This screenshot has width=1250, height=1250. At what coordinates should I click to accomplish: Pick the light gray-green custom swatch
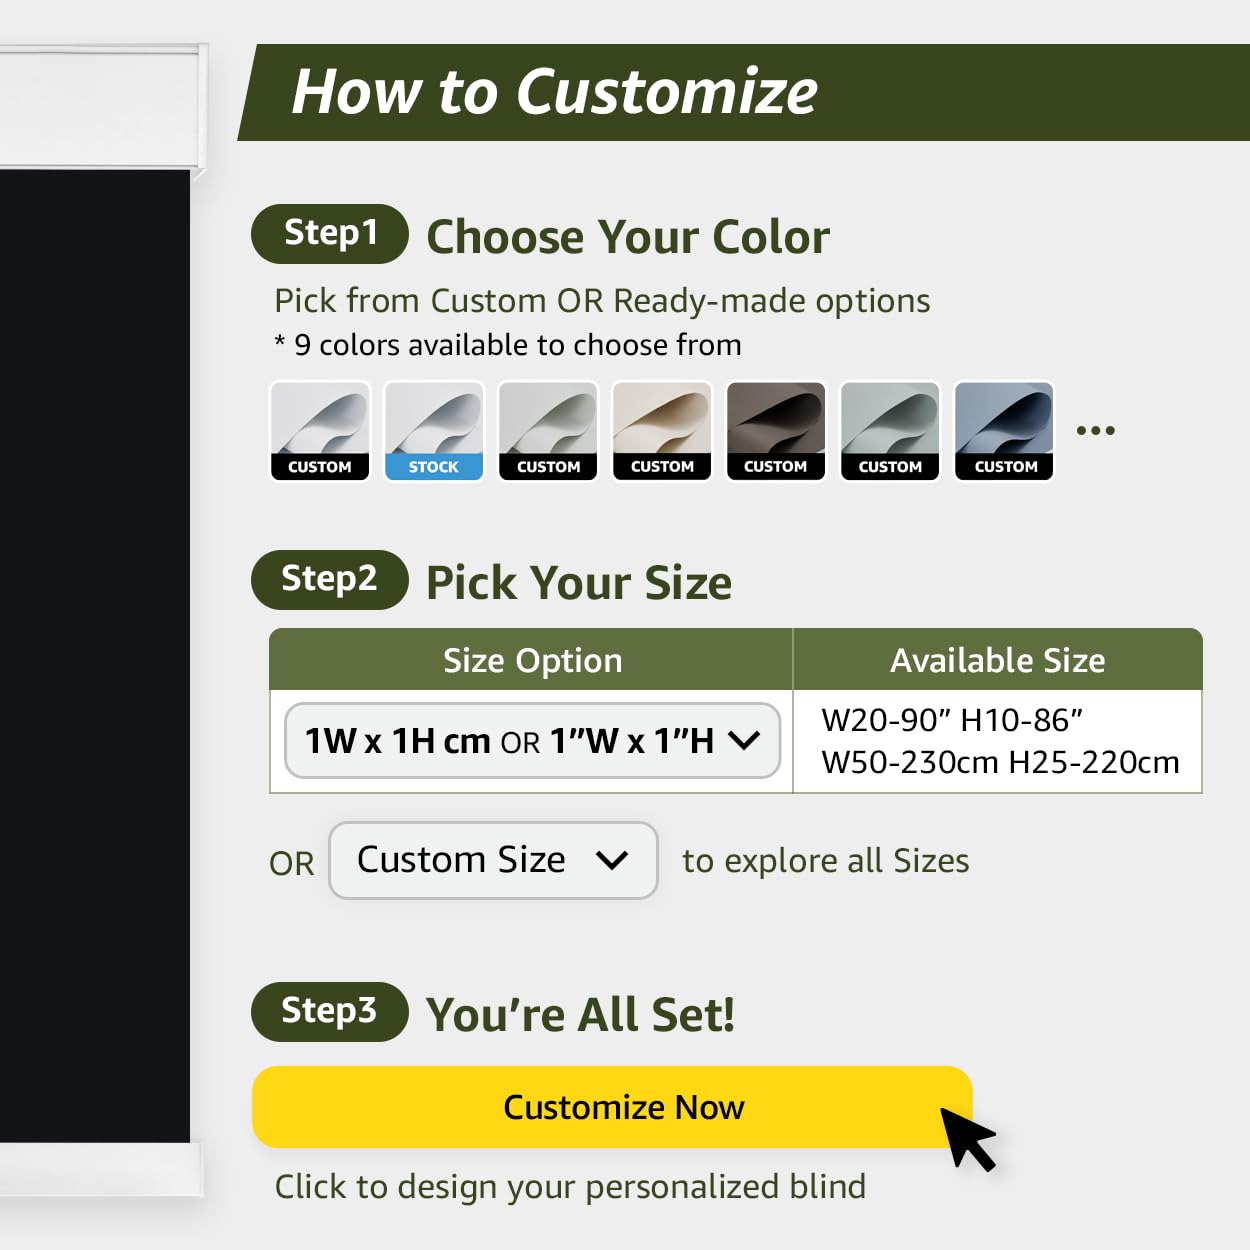coord(890,431)
